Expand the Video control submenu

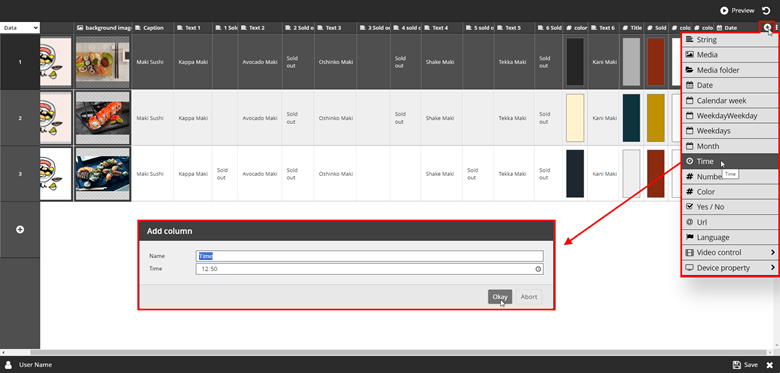[x=729, y=253]
